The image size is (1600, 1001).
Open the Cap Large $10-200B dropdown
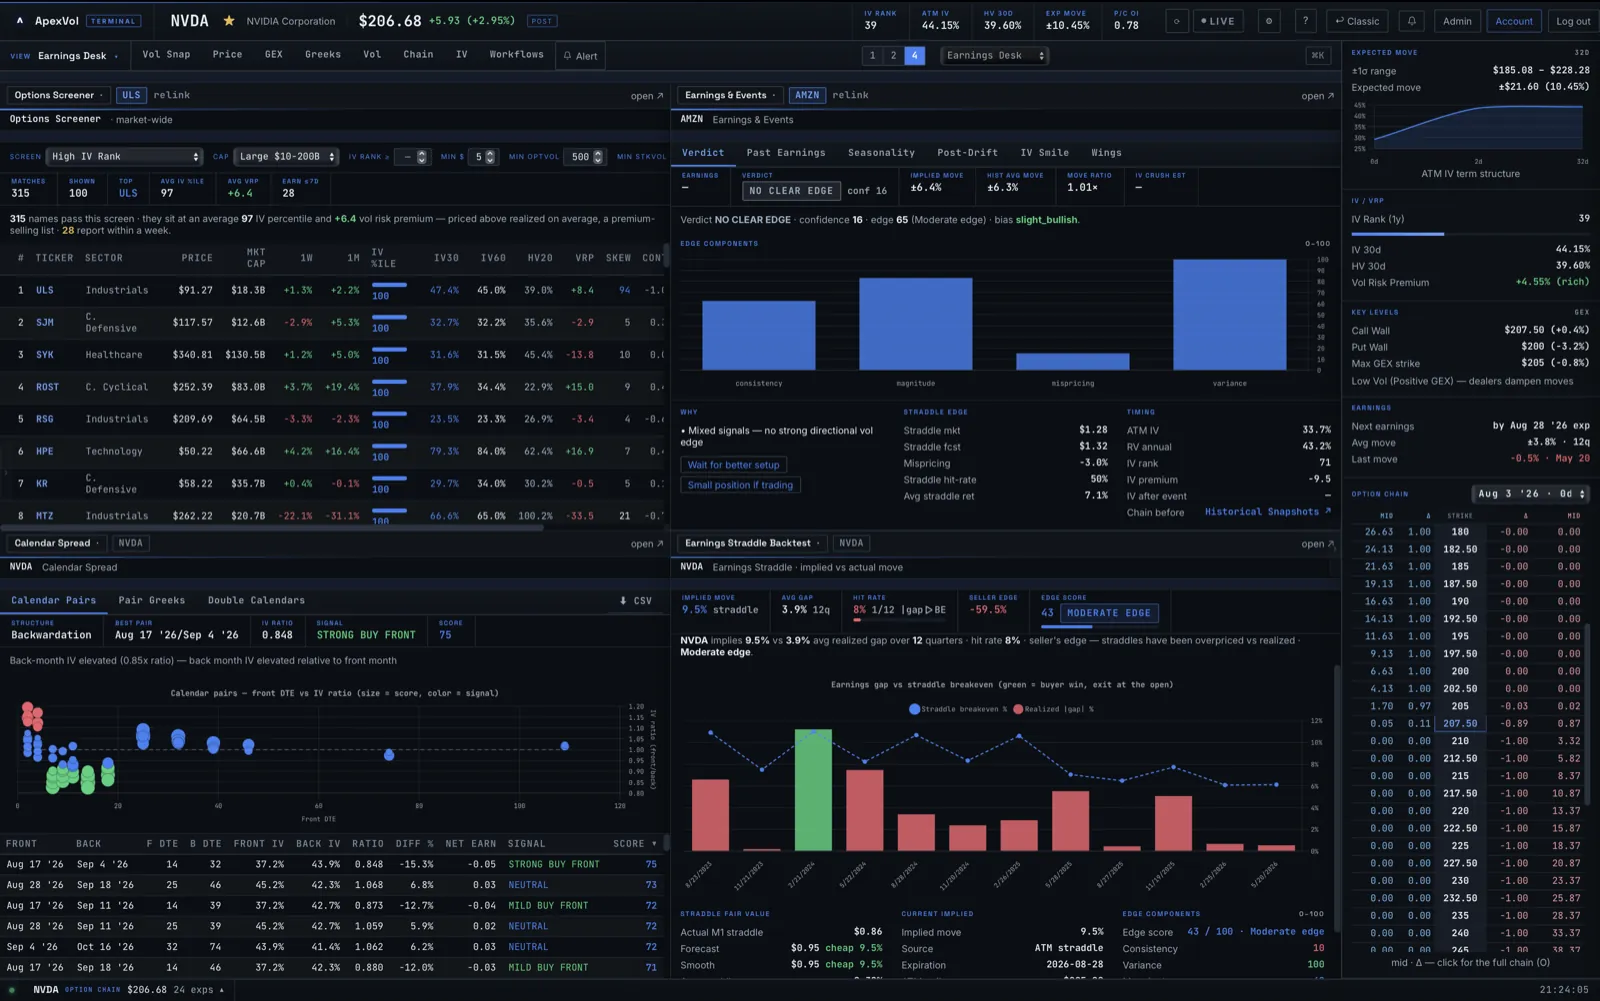tap(287, 157)
